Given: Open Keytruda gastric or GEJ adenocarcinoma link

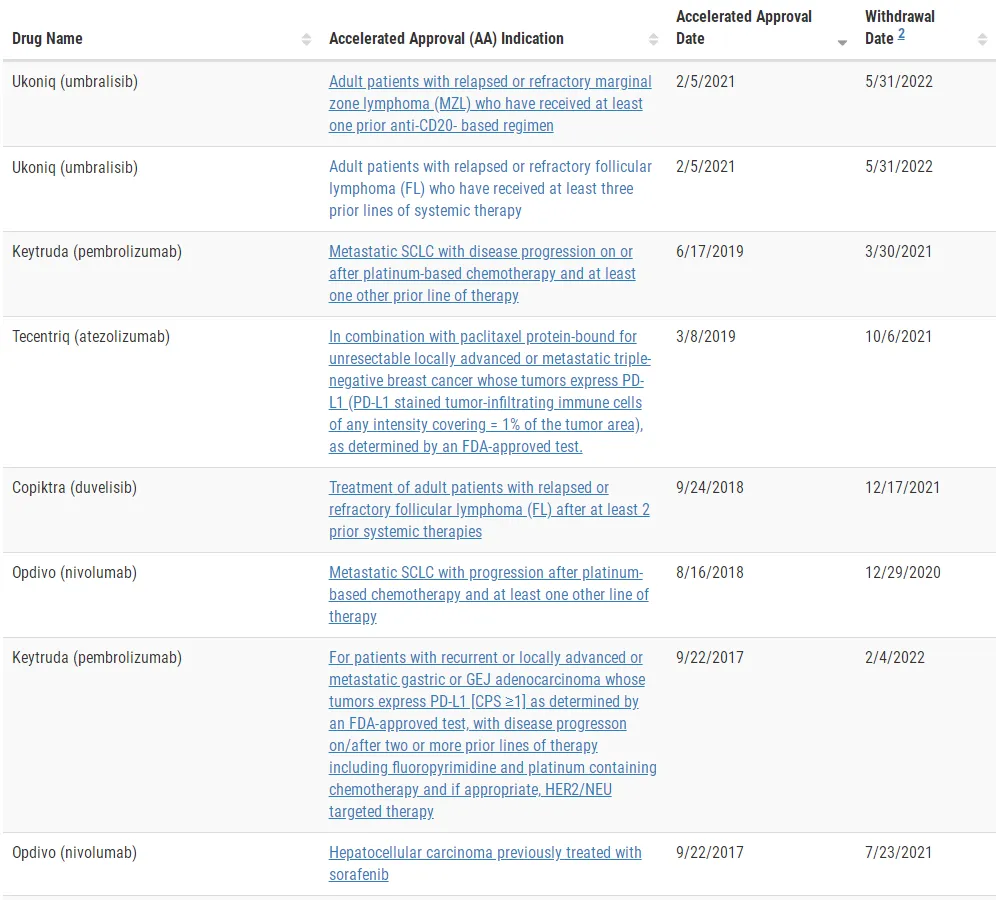Looking at the screenshot, I should [492, 734].
